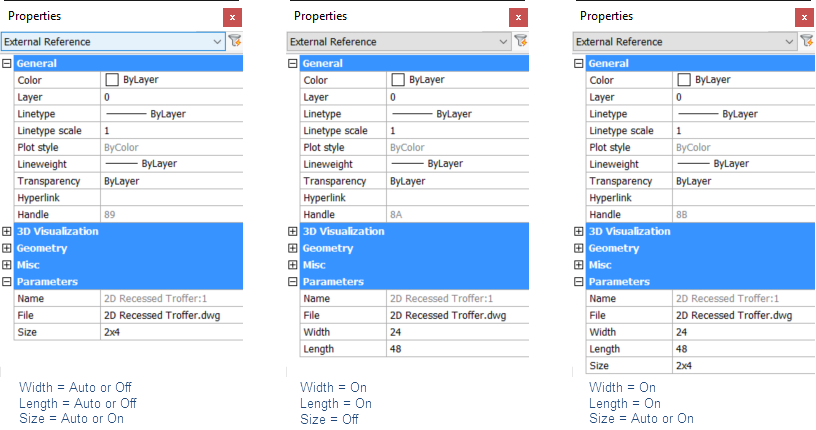Open External Reference dropdown in right panel

point(790,42)
